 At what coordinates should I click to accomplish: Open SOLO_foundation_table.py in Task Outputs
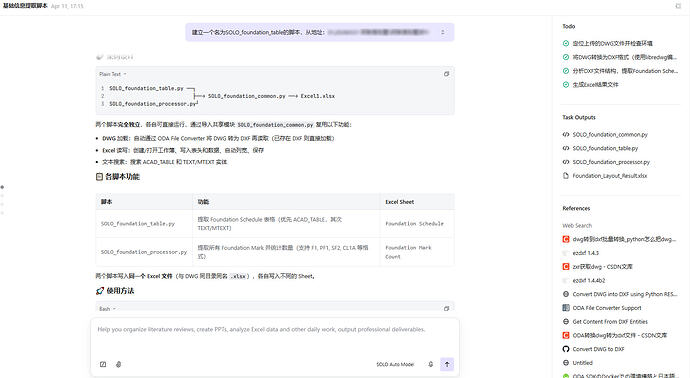point(605,148)
